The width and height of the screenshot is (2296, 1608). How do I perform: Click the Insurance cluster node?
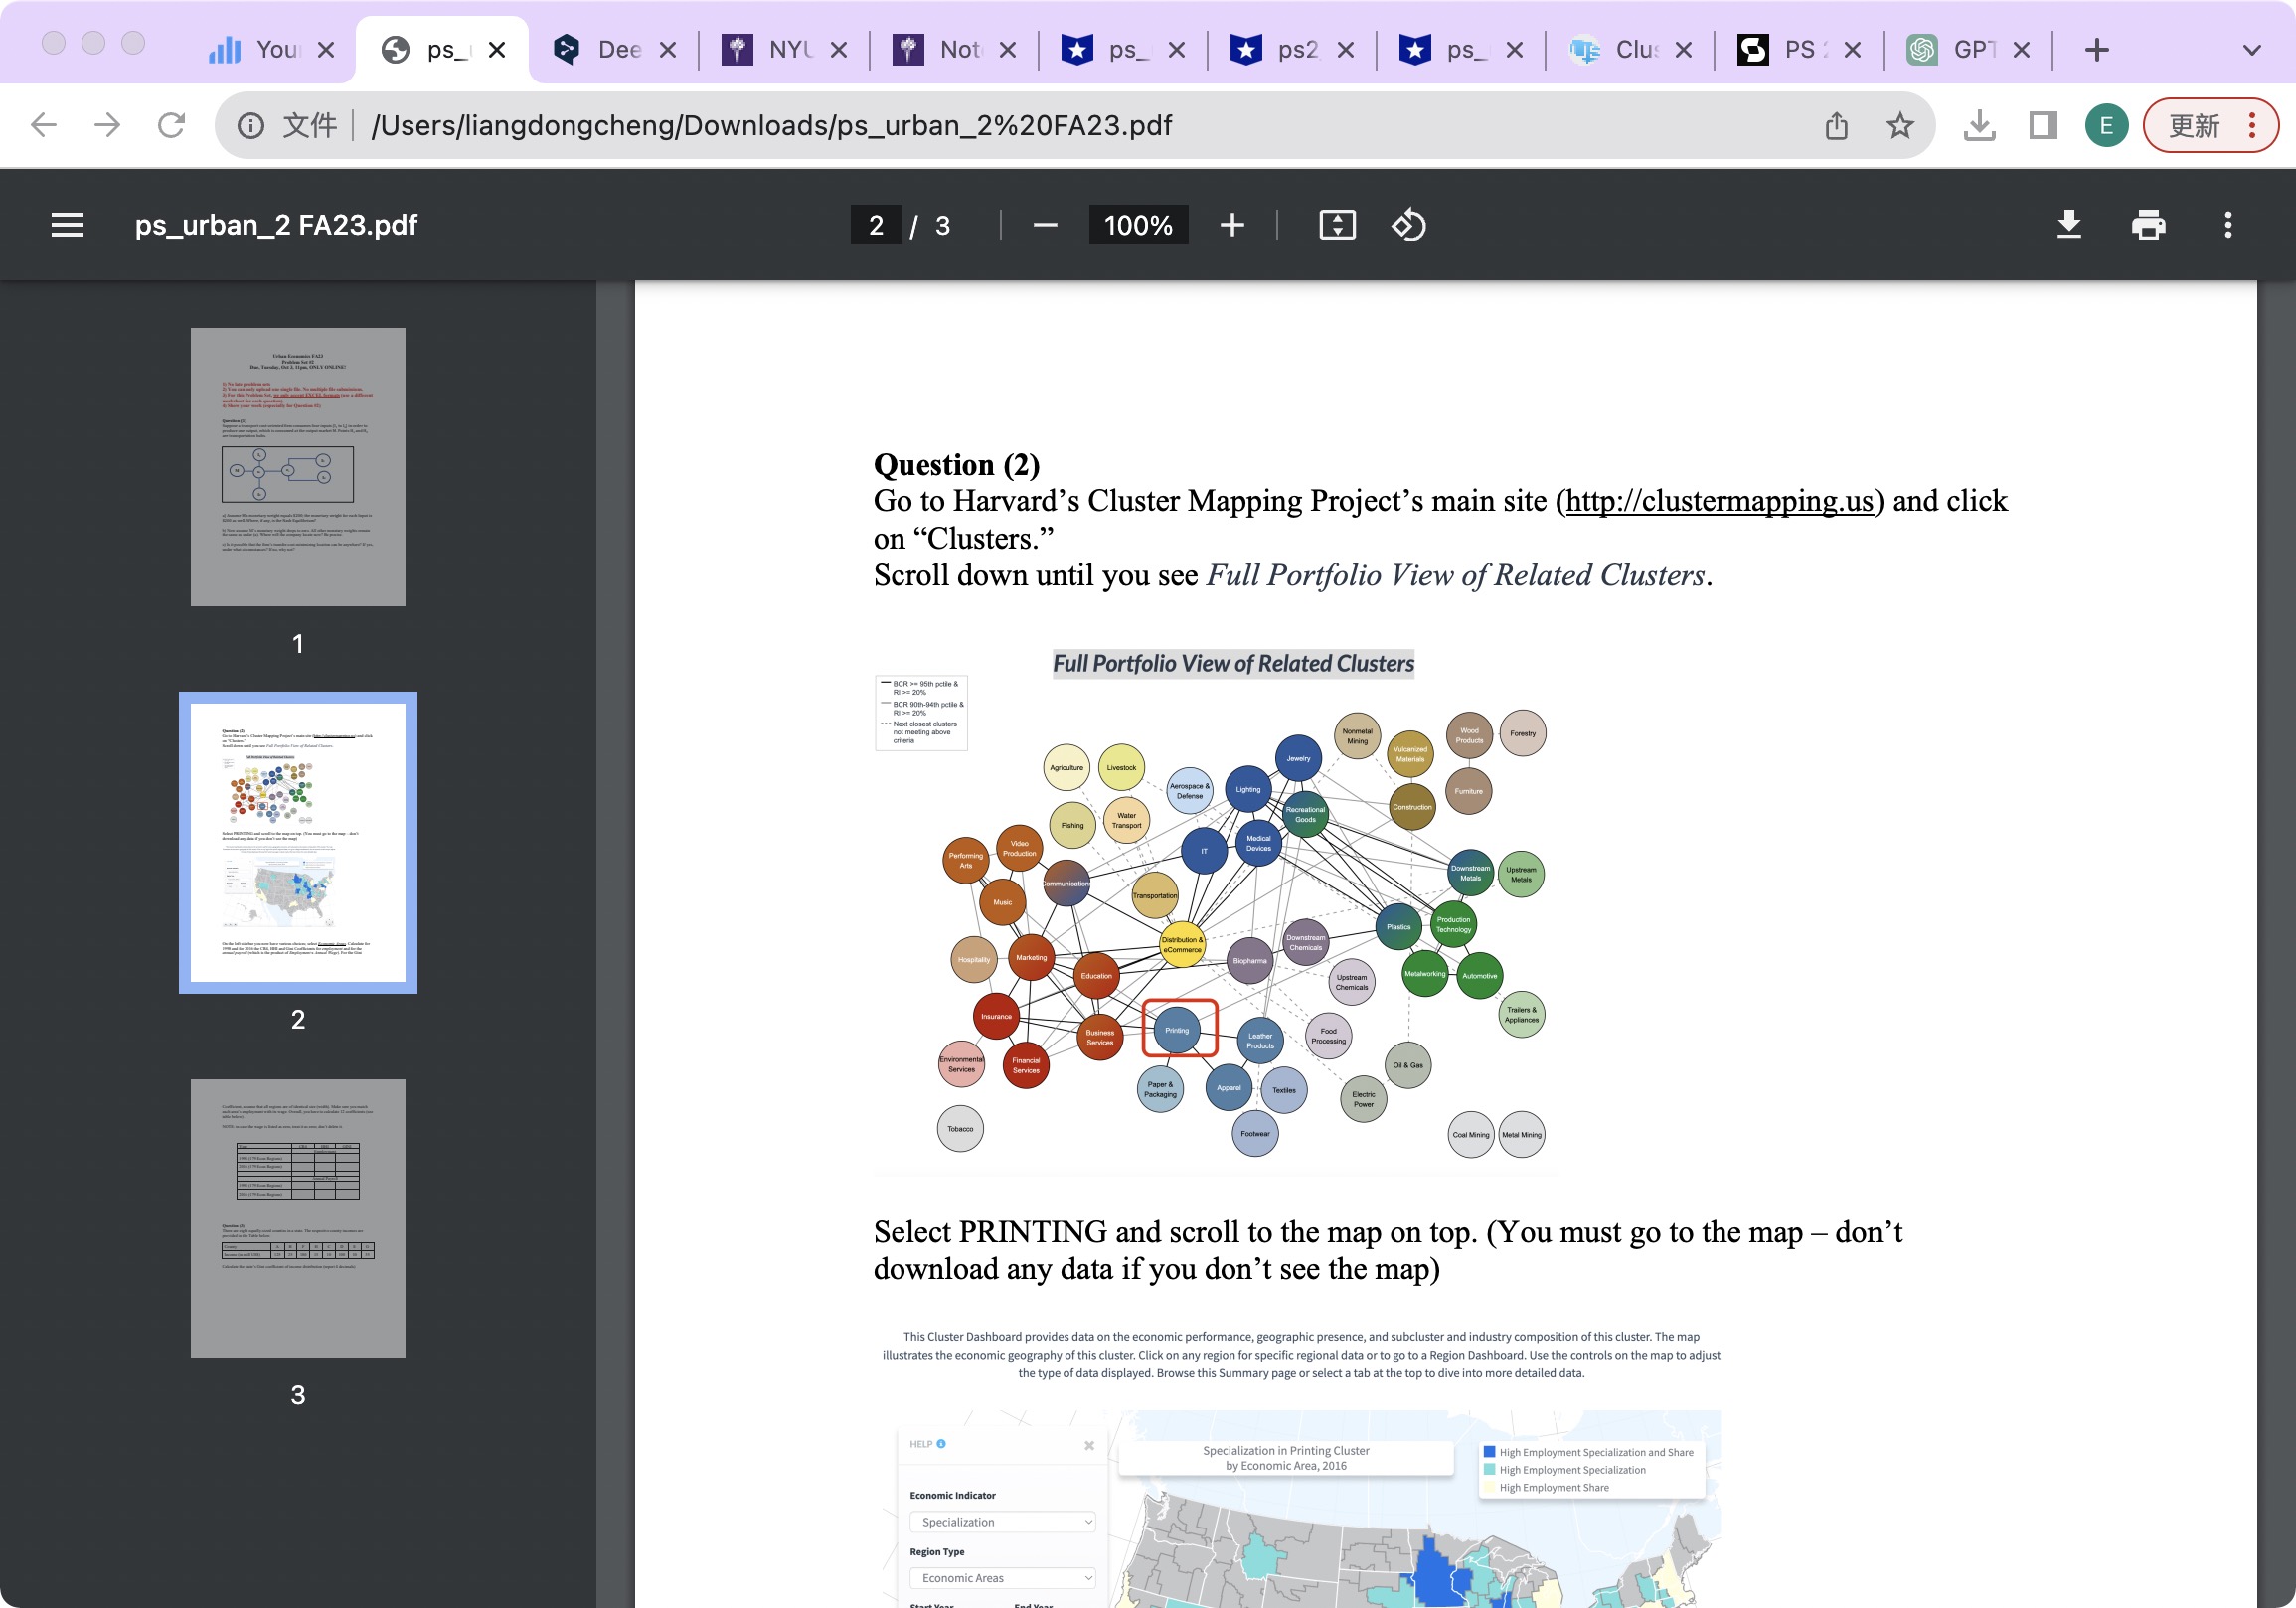tap(996, 1016)
